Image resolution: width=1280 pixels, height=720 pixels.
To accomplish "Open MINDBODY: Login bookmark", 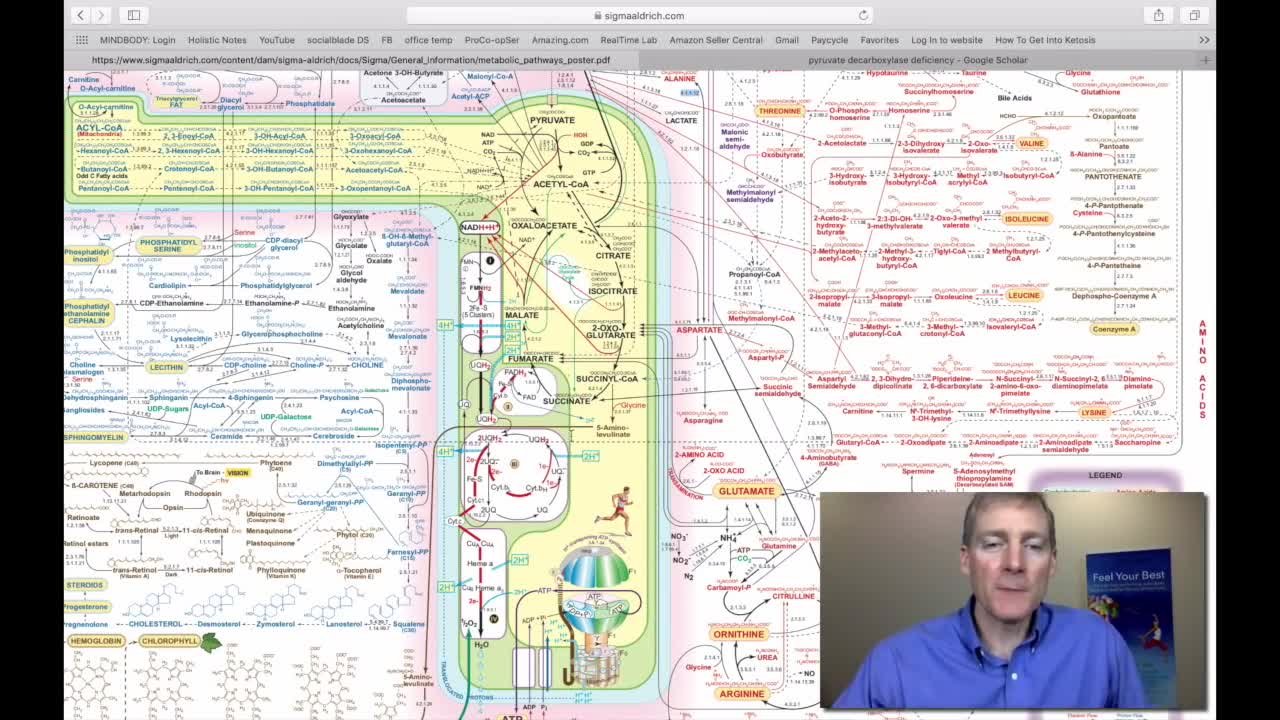I will (x=137, y=40).
